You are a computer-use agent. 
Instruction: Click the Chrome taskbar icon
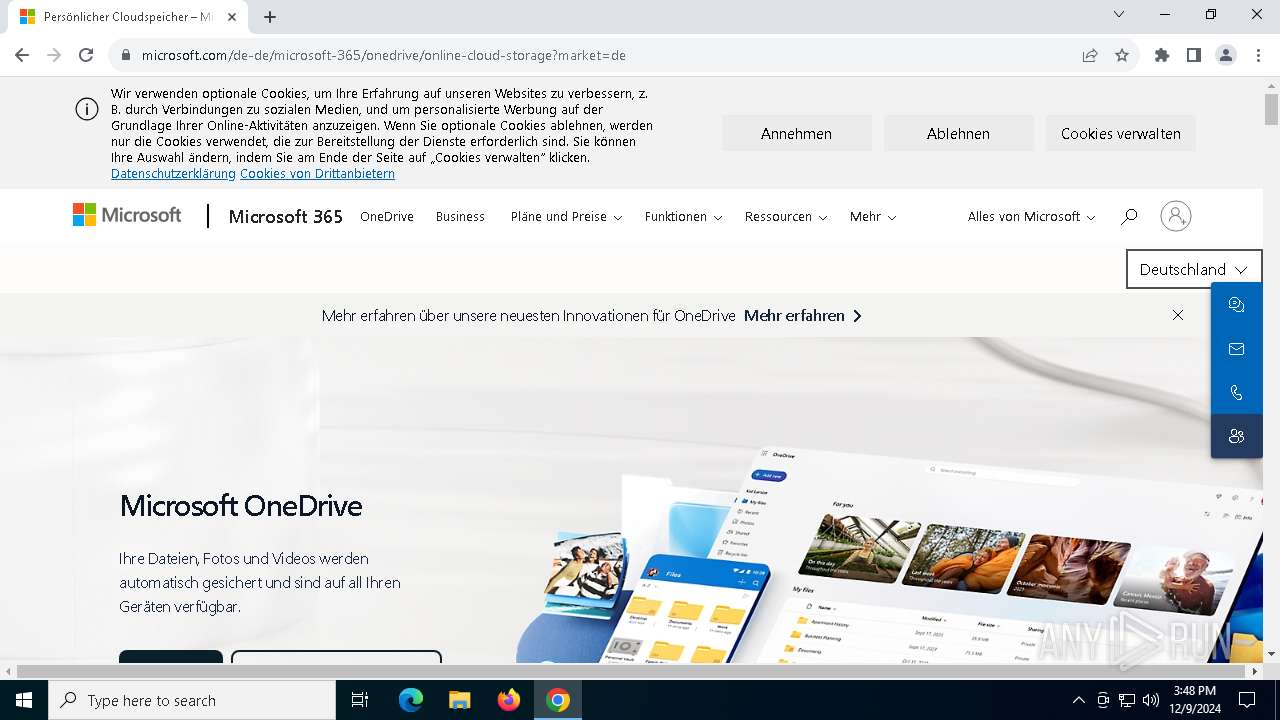tap(558, 700)
